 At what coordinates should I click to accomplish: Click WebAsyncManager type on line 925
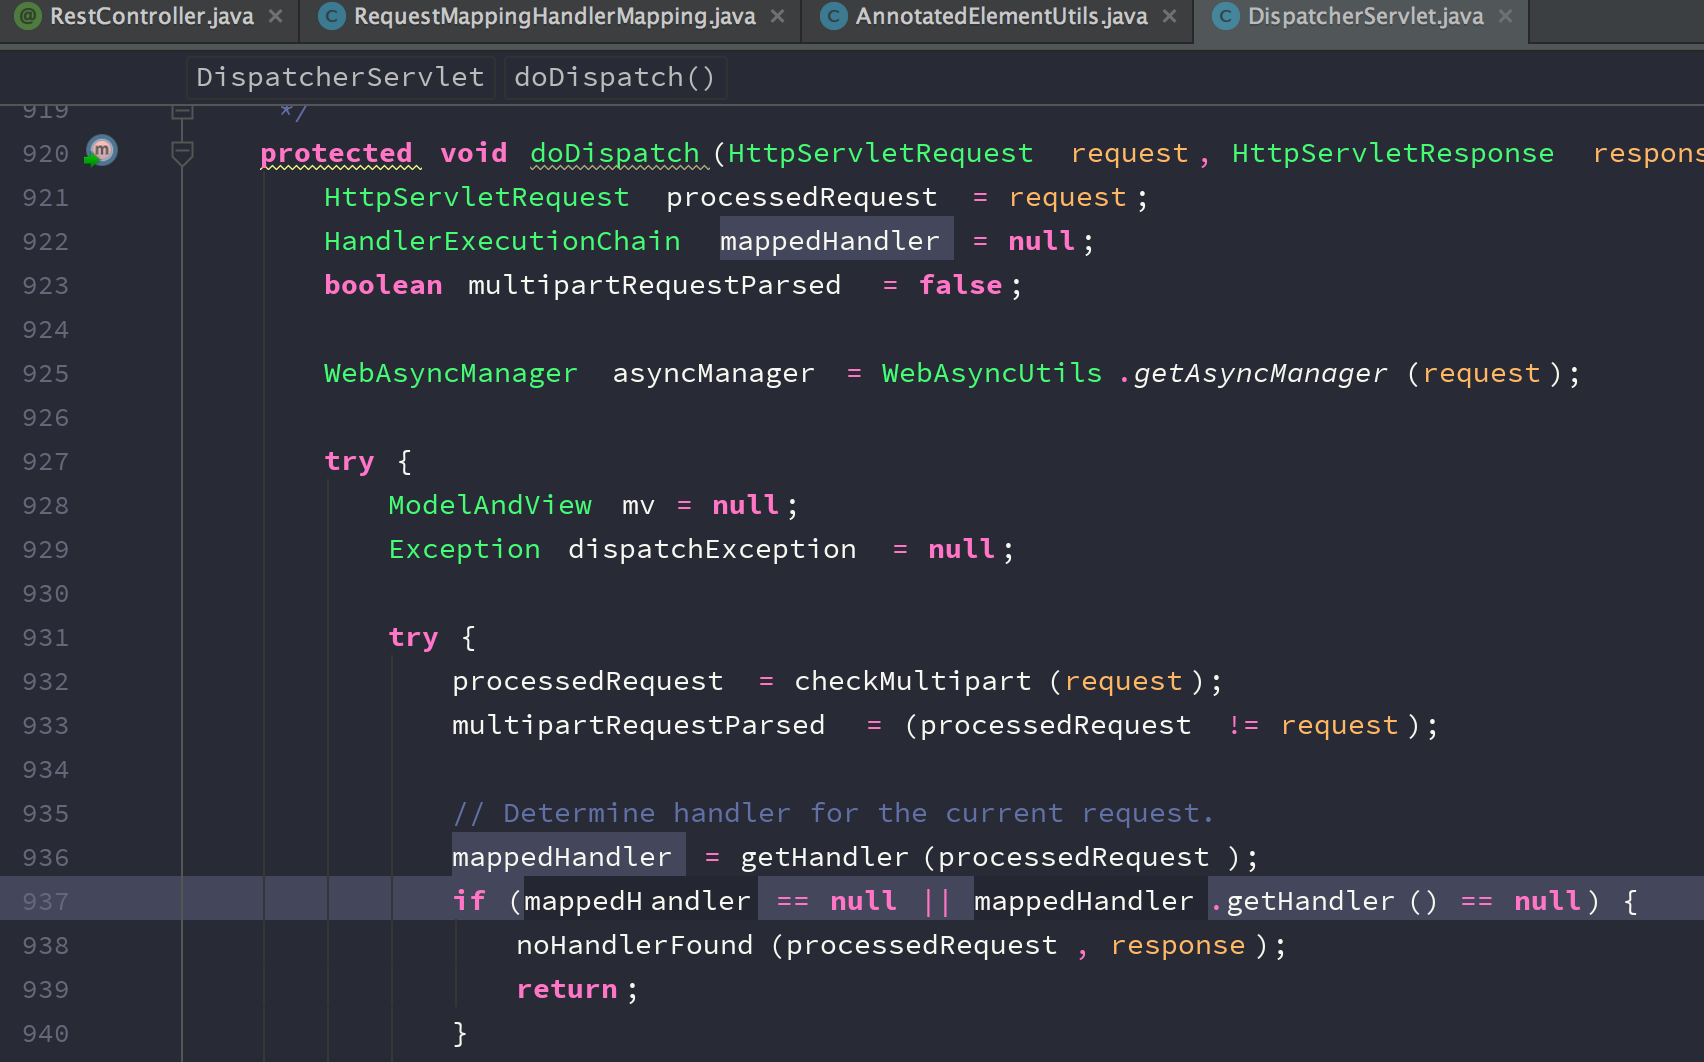click(451, 374)
